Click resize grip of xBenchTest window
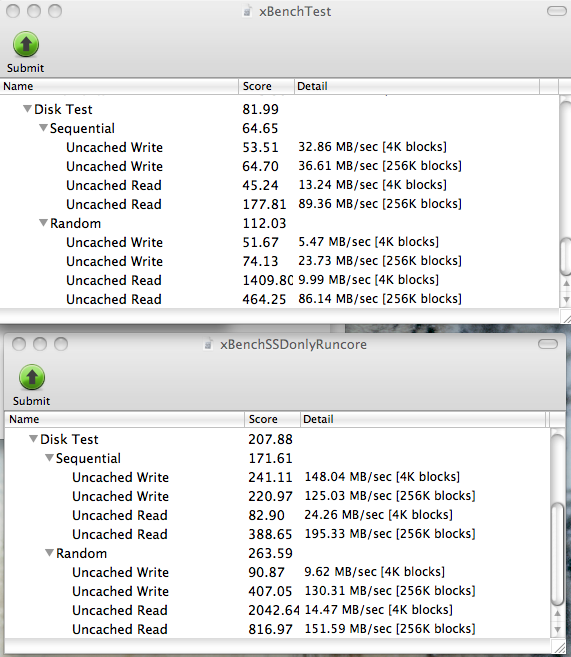Screen dimensions: 571x657 (566, 318)
